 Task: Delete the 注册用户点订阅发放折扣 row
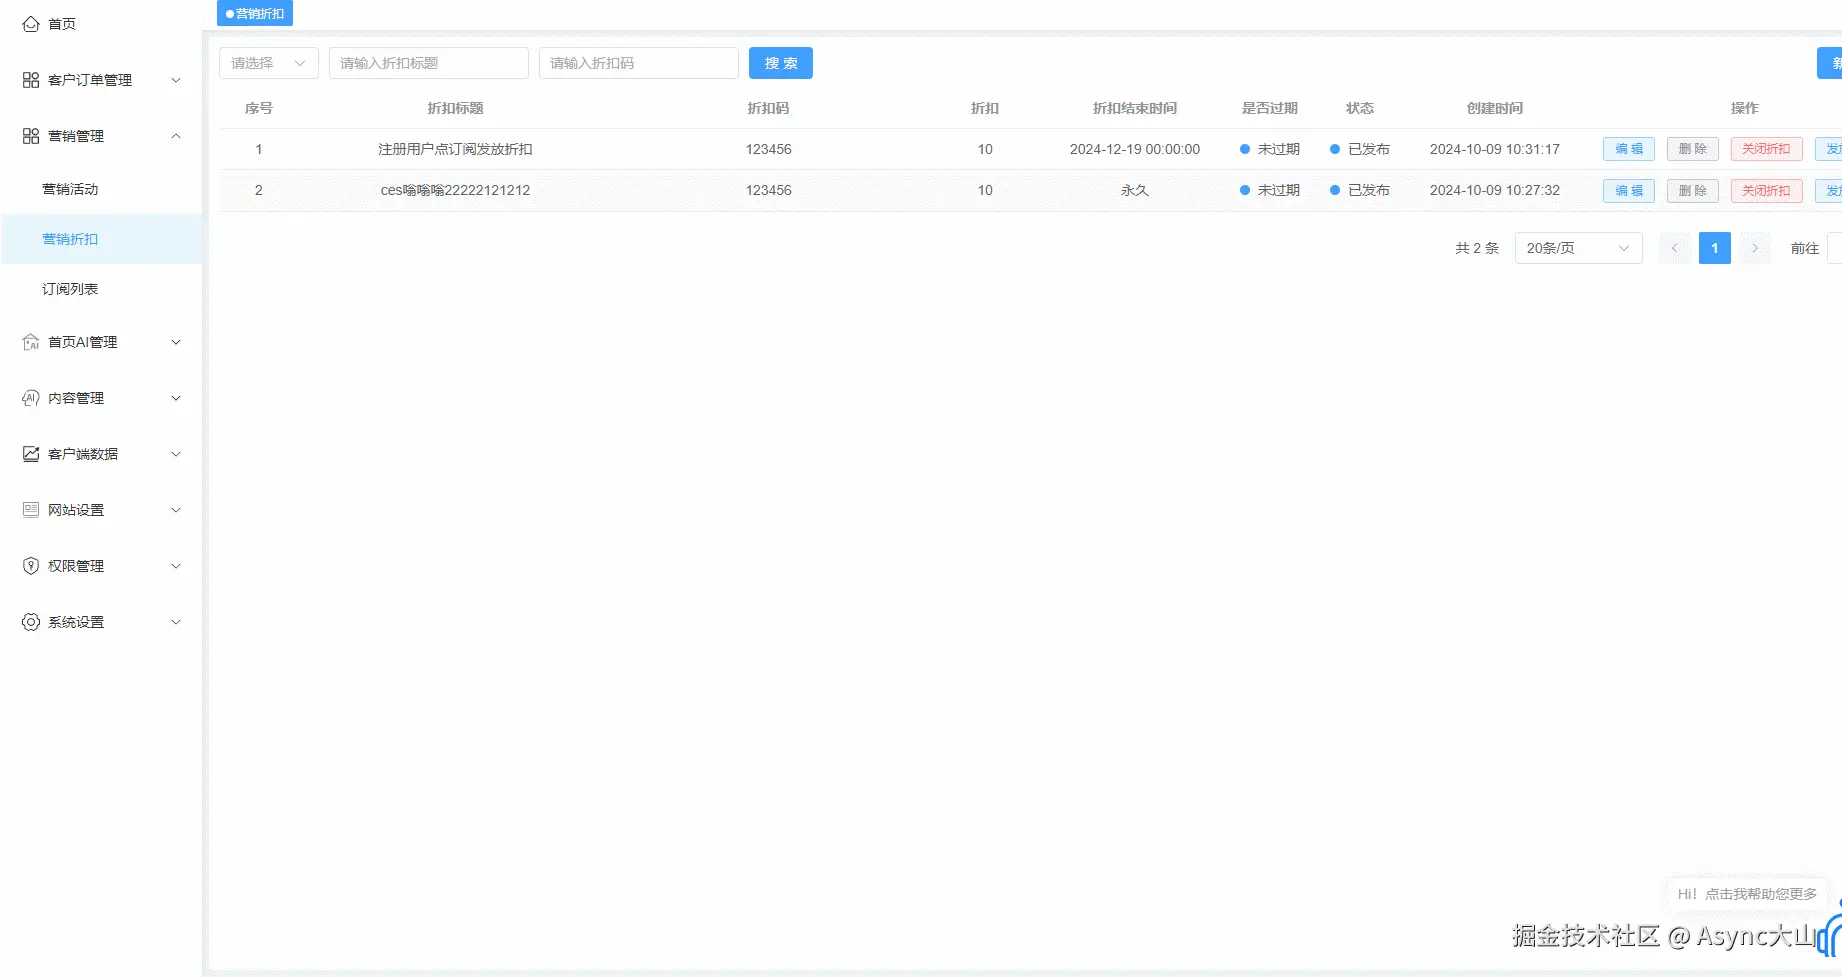click(1693, 149)
